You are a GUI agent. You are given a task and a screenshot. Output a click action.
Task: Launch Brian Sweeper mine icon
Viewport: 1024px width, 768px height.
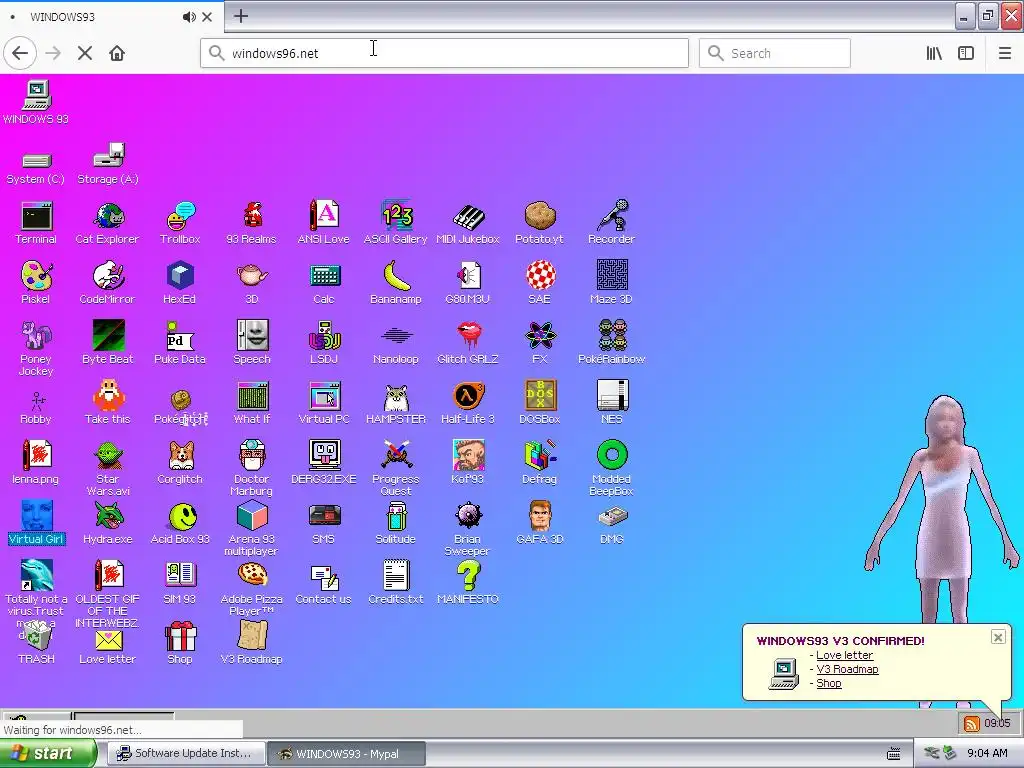tap(468, 529)
